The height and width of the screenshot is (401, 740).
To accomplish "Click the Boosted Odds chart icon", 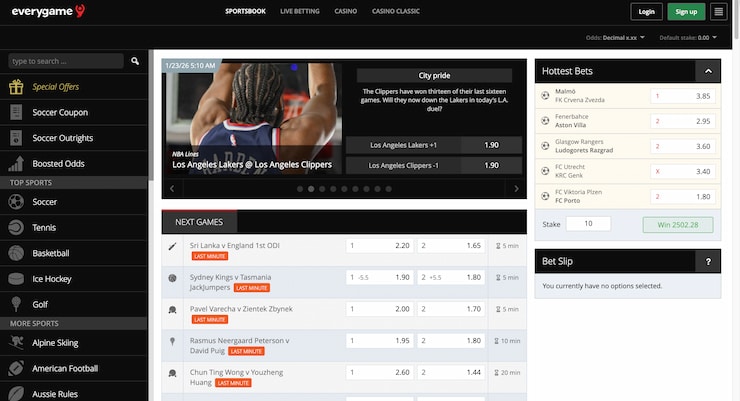I will pyautogui.click(x=16, y=163).
